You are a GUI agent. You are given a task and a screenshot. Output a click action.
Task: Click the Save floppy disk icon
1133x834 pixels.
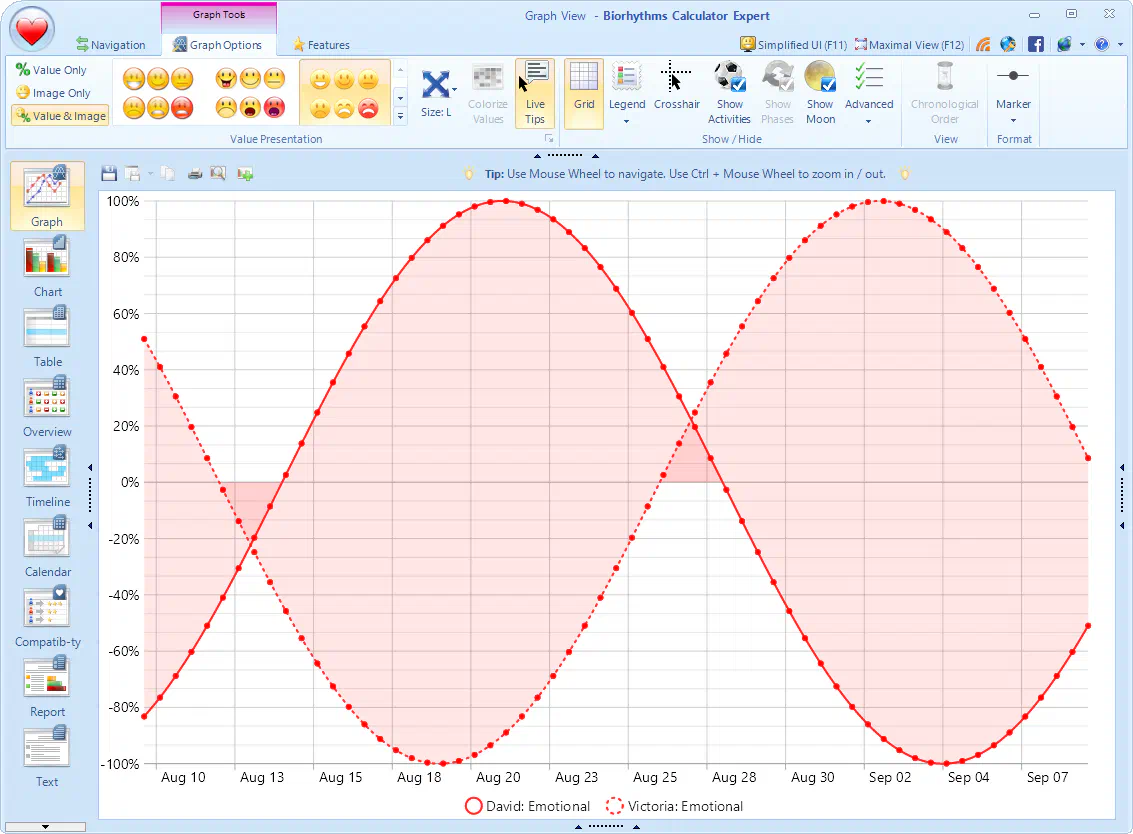pyautogui.click(x=109, y=173)
